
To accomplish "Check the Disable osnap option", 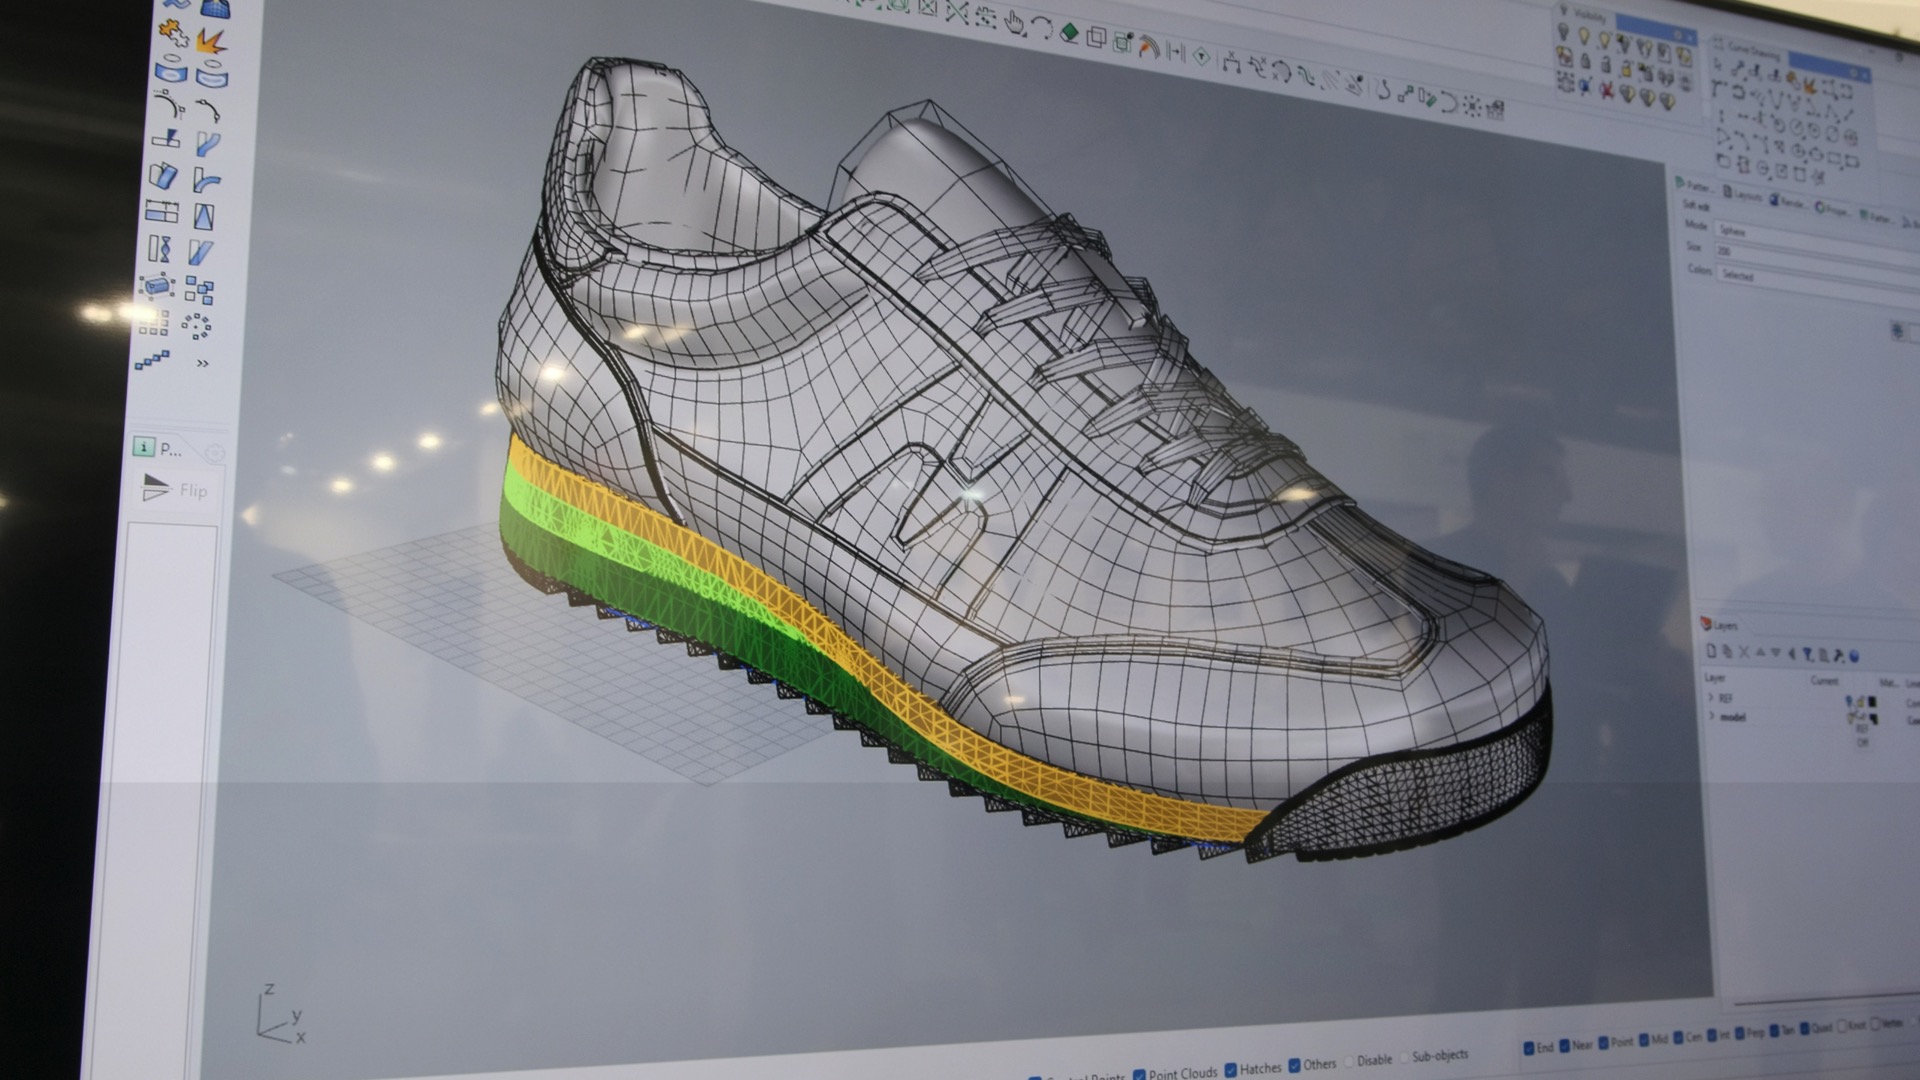I will (1349, 1060).
